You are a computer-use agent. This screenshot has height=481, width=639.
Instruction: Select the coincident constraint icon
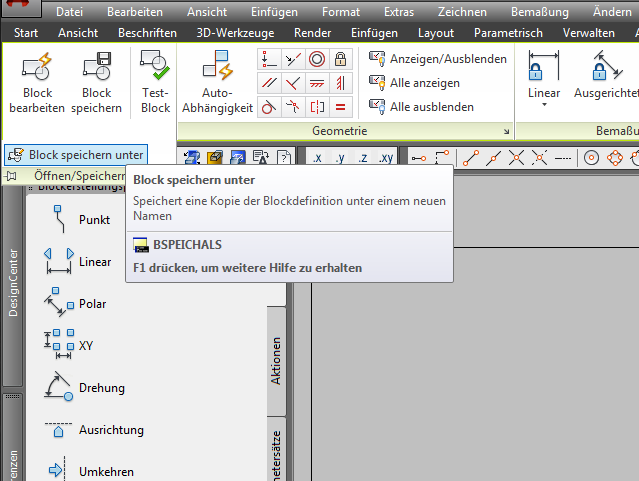pos(269,59)
